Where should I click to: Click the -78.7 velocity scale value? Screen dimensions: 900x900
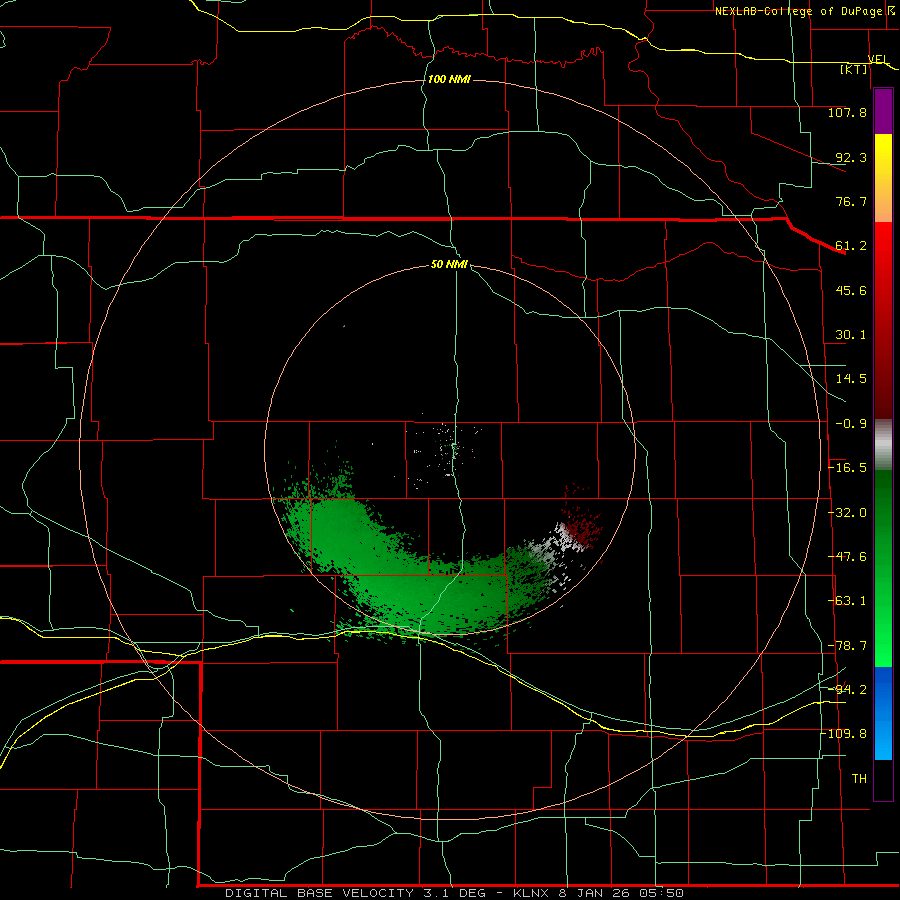coord(847,646)
